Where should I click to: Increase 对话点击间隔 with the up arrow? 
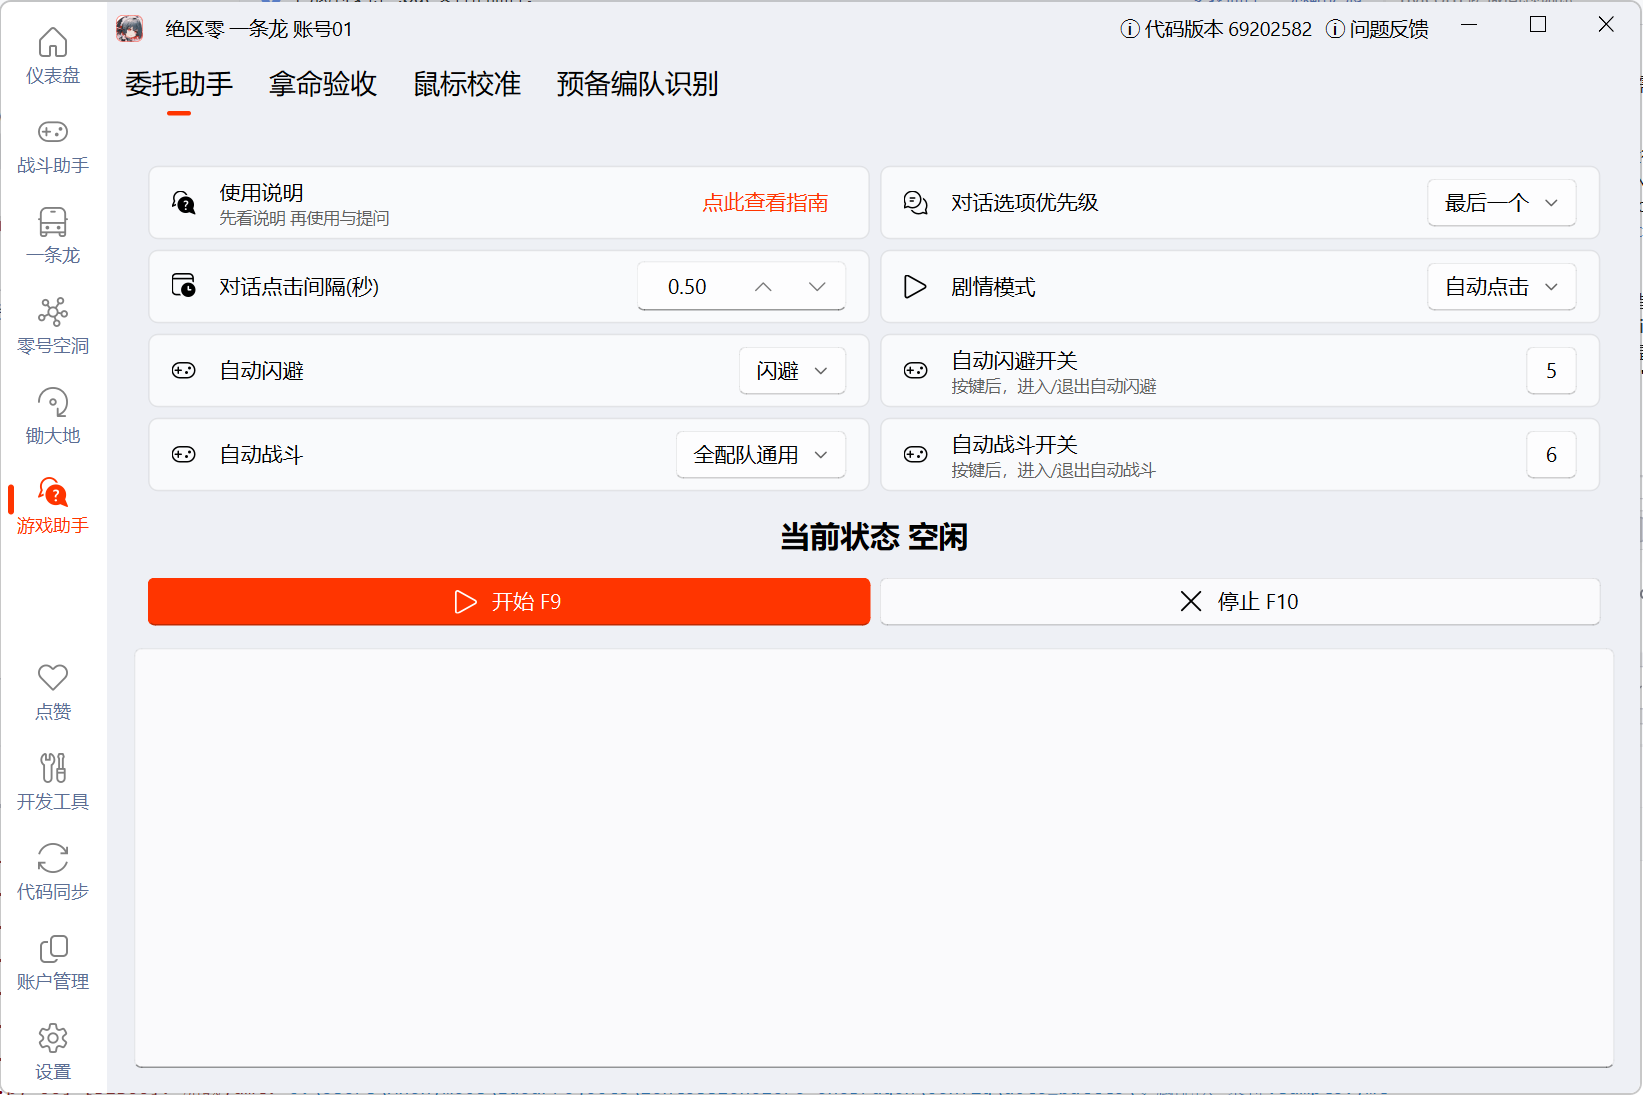(763, 287)
